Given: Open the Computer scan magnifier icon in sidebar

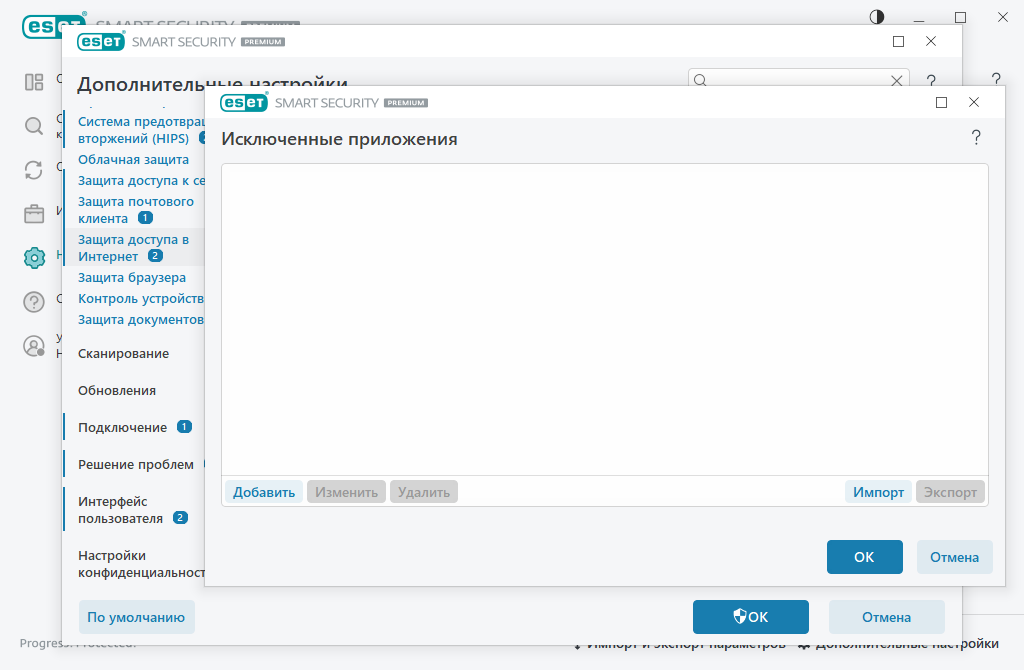Looking at the screenshot, I should click(x=34, y=126).
